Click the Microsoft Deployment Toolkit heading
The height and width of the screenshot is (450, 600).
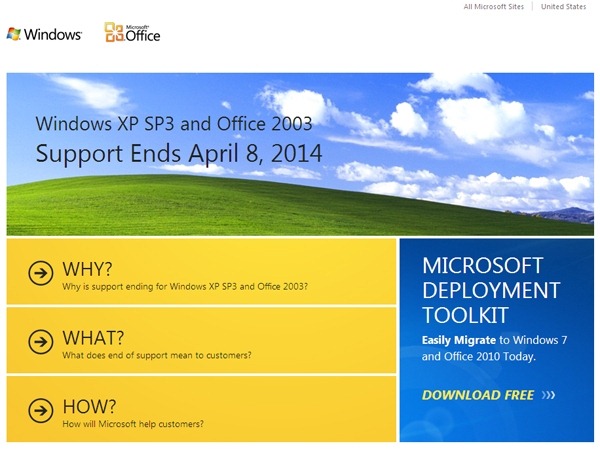point(490,290)
